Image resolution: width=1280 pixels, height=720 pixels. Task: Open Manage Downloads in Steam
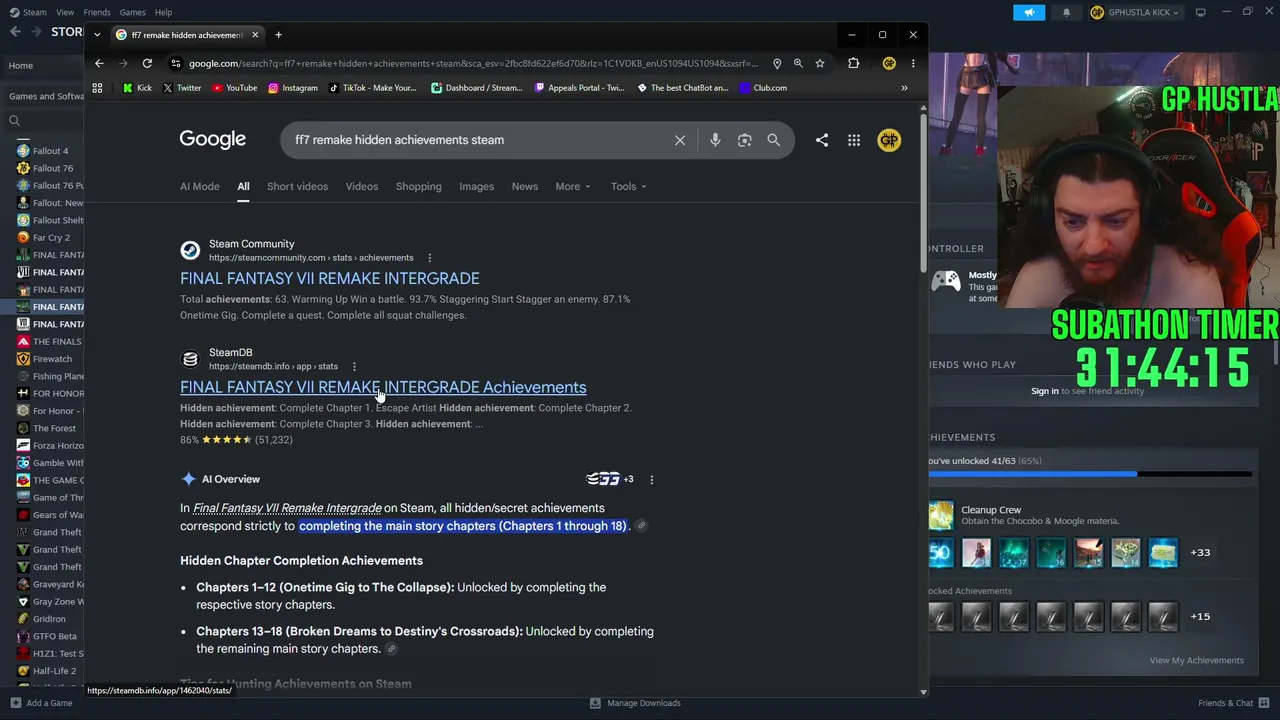click(635, 703)
